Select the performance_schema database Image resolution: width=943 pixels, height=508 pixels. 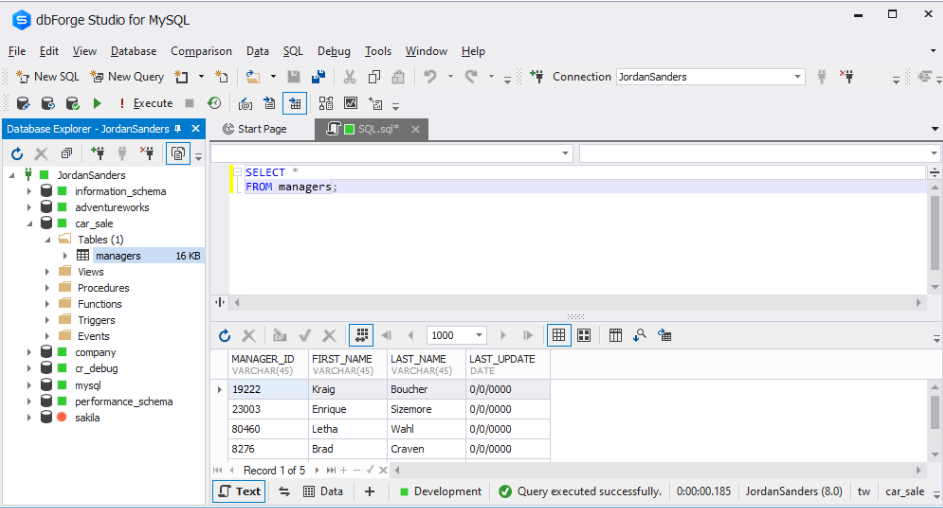[x=123, y=402]
